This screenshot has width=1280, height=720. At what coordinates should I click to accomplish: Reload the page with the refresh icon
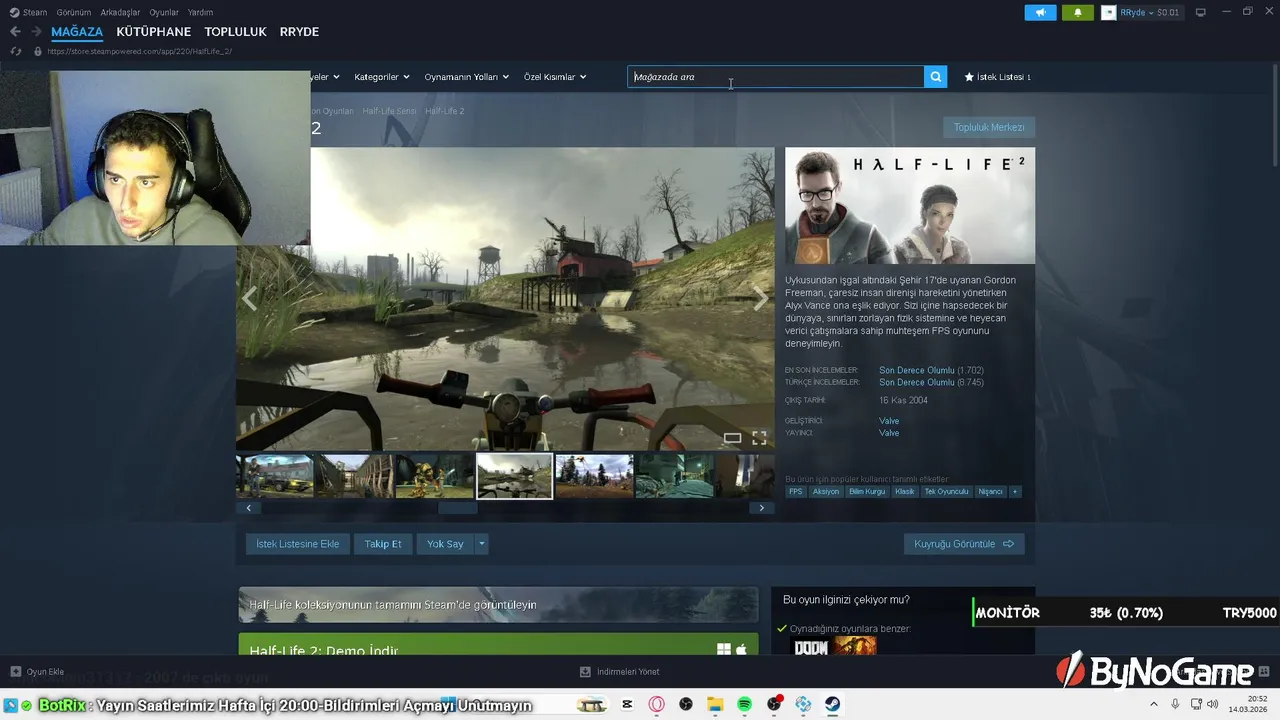pyautogui.click(x=16, y=51)
